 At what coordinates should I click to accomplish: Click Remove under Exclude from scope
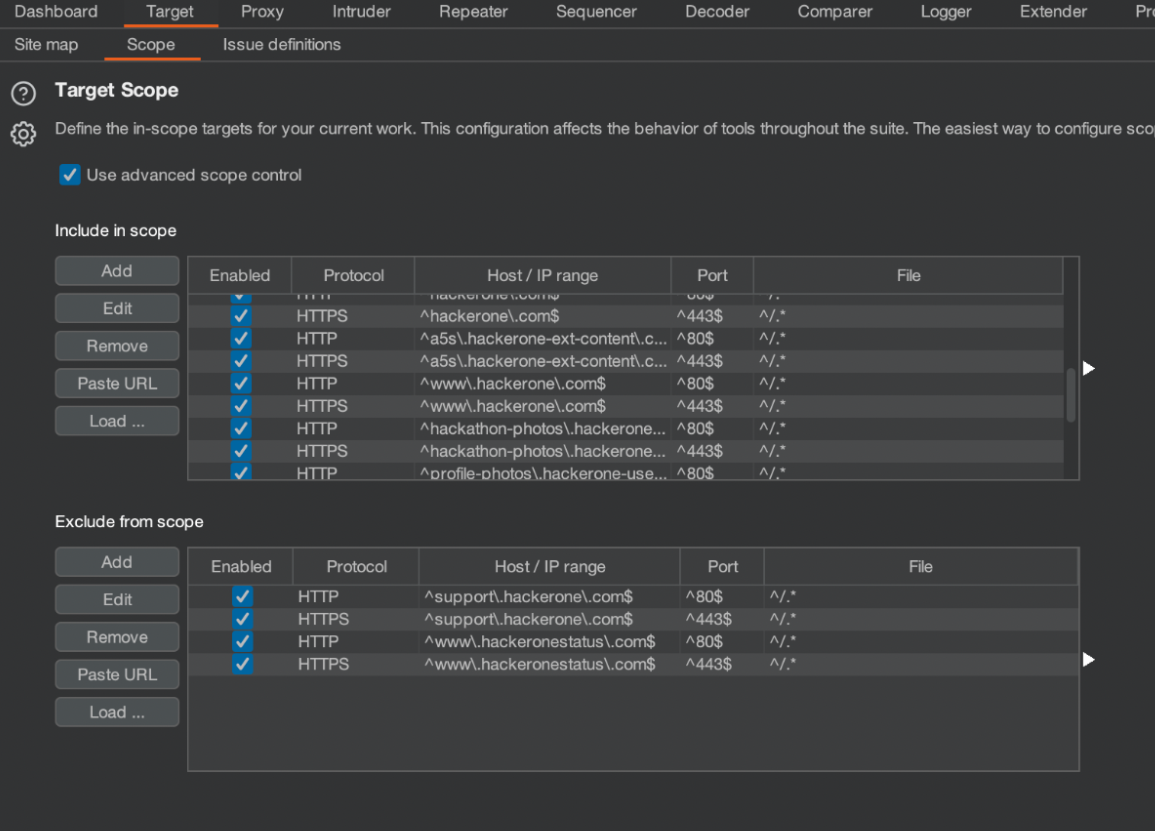(x=117, y=637)
